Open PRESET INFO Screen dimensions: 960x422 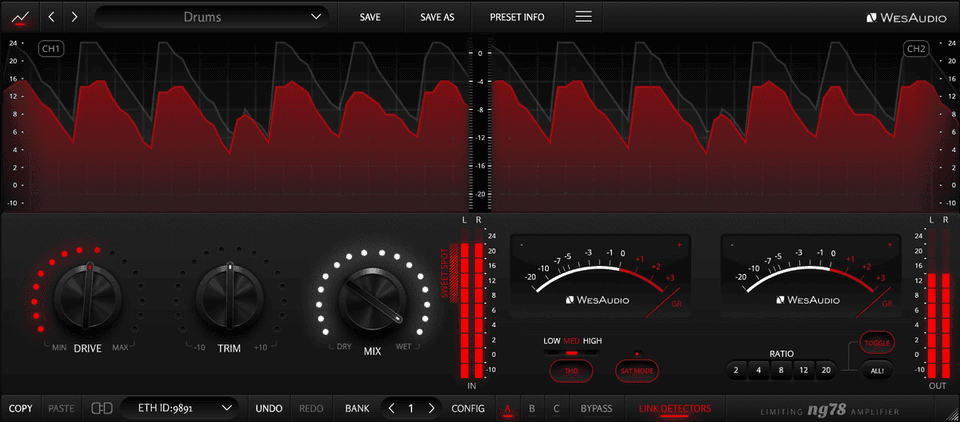coord(517,17)
